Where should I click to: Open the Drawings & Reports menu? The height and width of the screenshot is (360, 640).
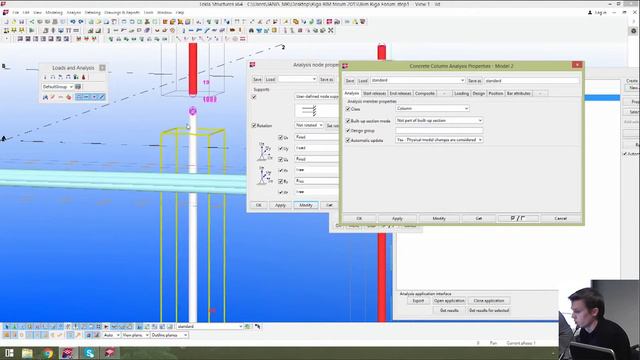(x=122, y=13)
